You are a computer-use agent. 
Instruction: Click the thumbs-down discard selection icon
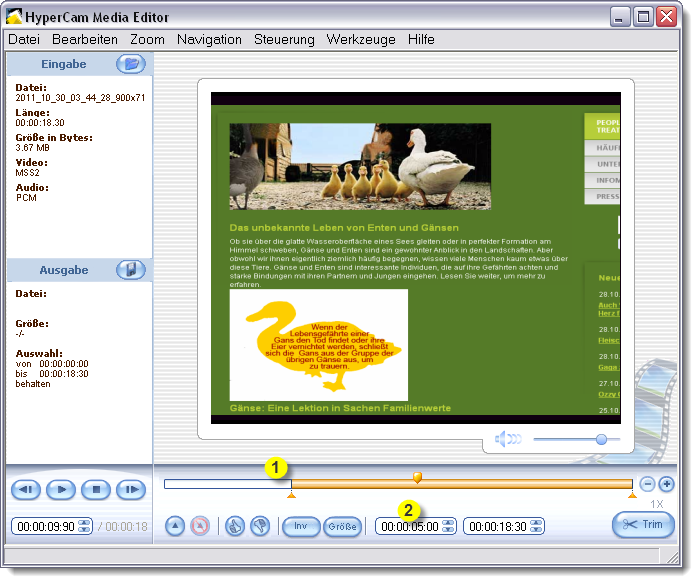pyautogui.click(x=260, y=526)
